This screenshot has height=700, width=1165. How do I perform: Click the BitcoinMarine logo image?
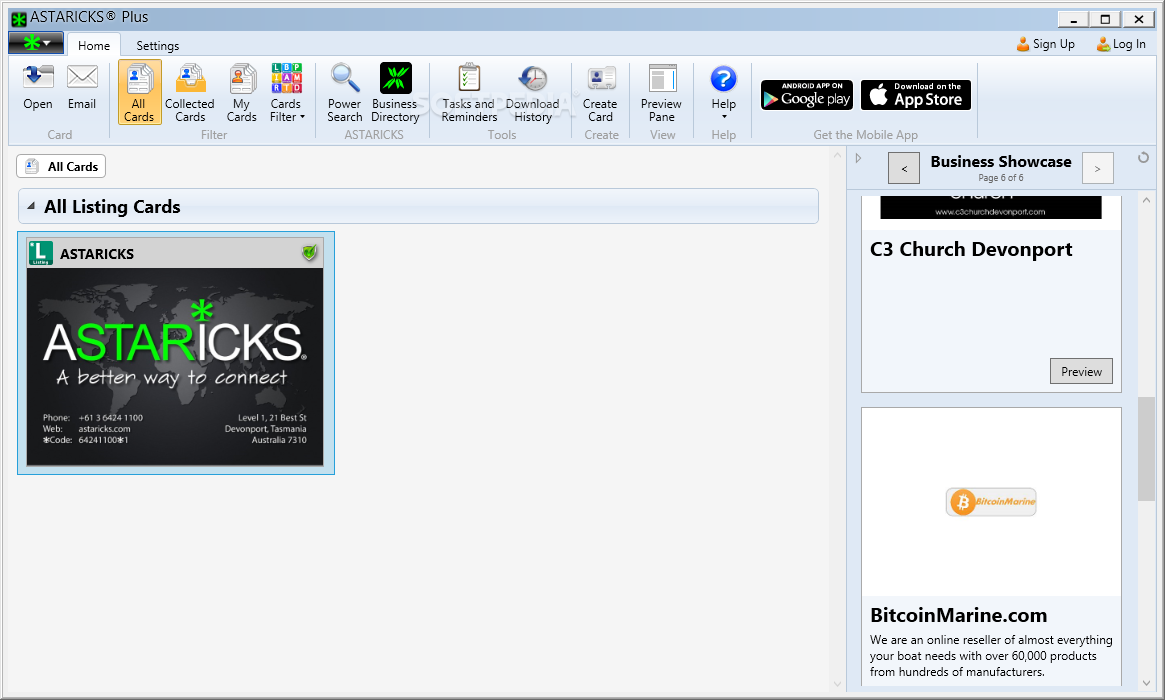991,502
